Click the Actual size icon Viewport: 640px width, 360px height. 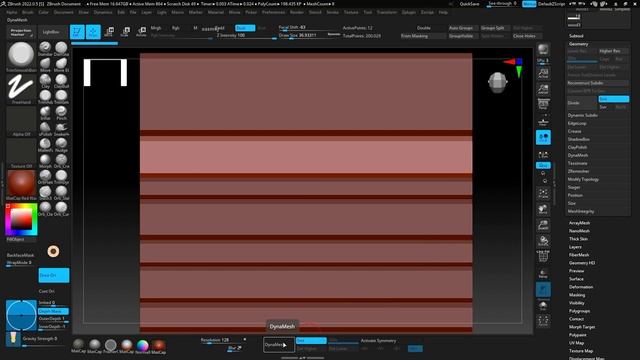click(x=543, y=73)
